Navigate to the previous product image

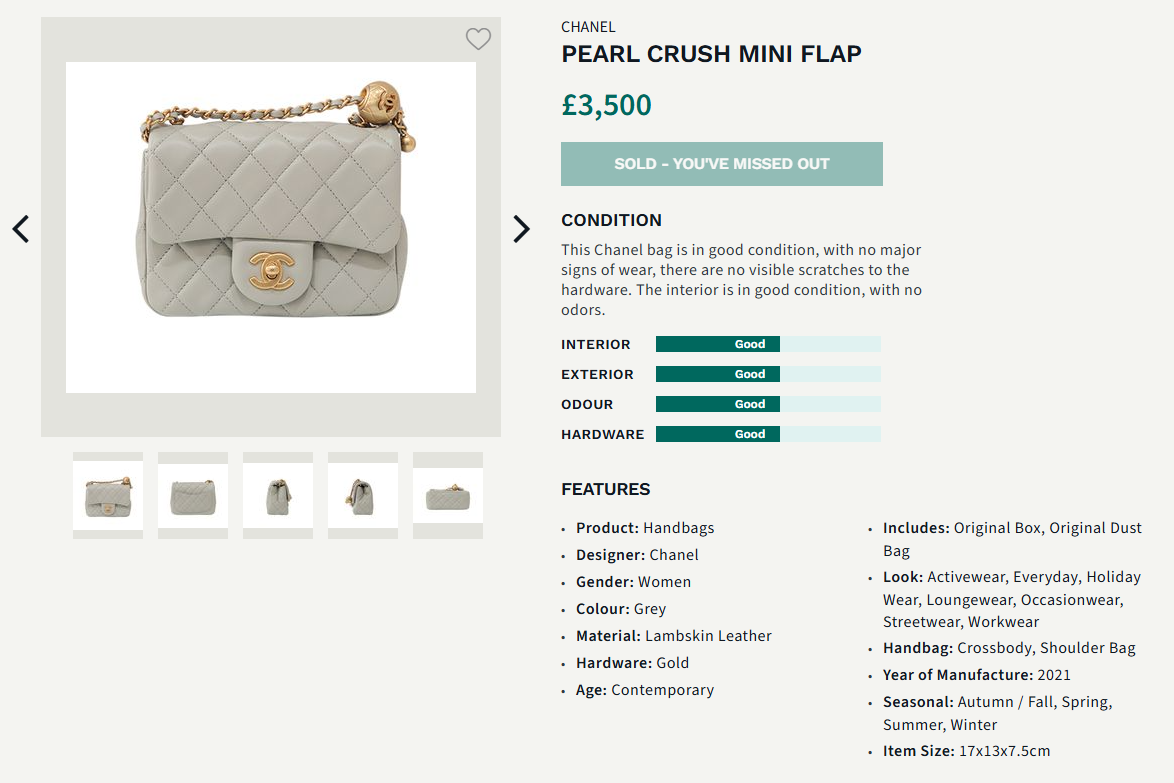pyautogui.click(x=20, y=228)
